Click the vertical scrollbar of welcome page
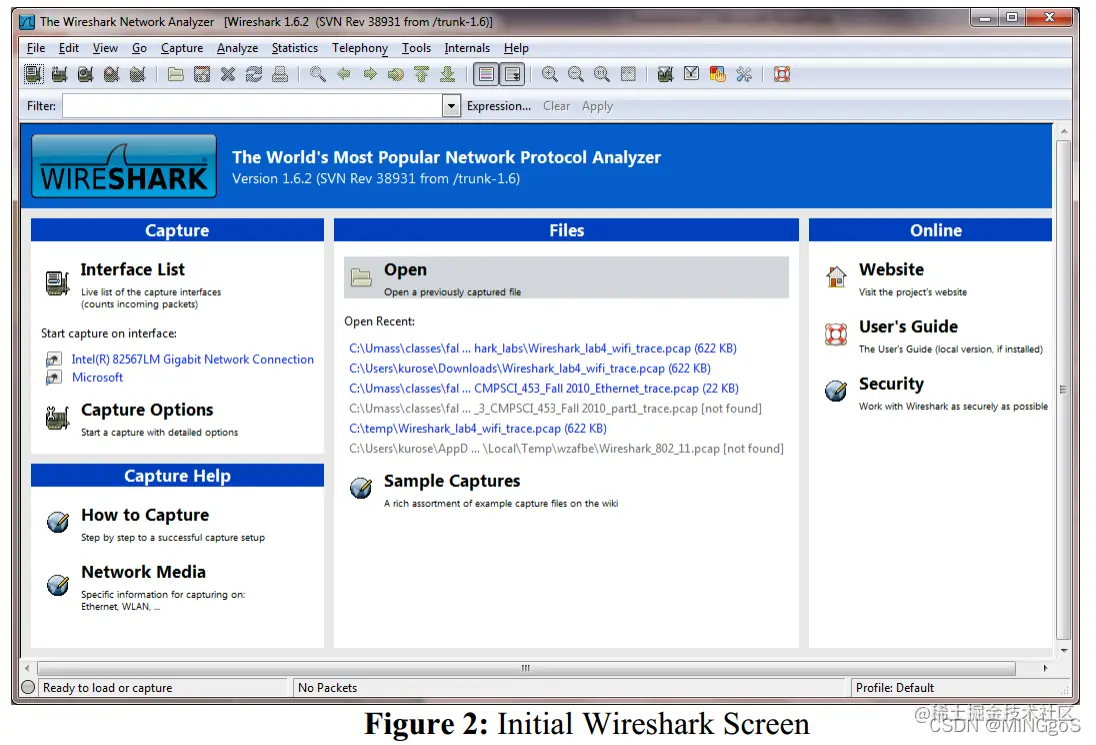 1064,390
